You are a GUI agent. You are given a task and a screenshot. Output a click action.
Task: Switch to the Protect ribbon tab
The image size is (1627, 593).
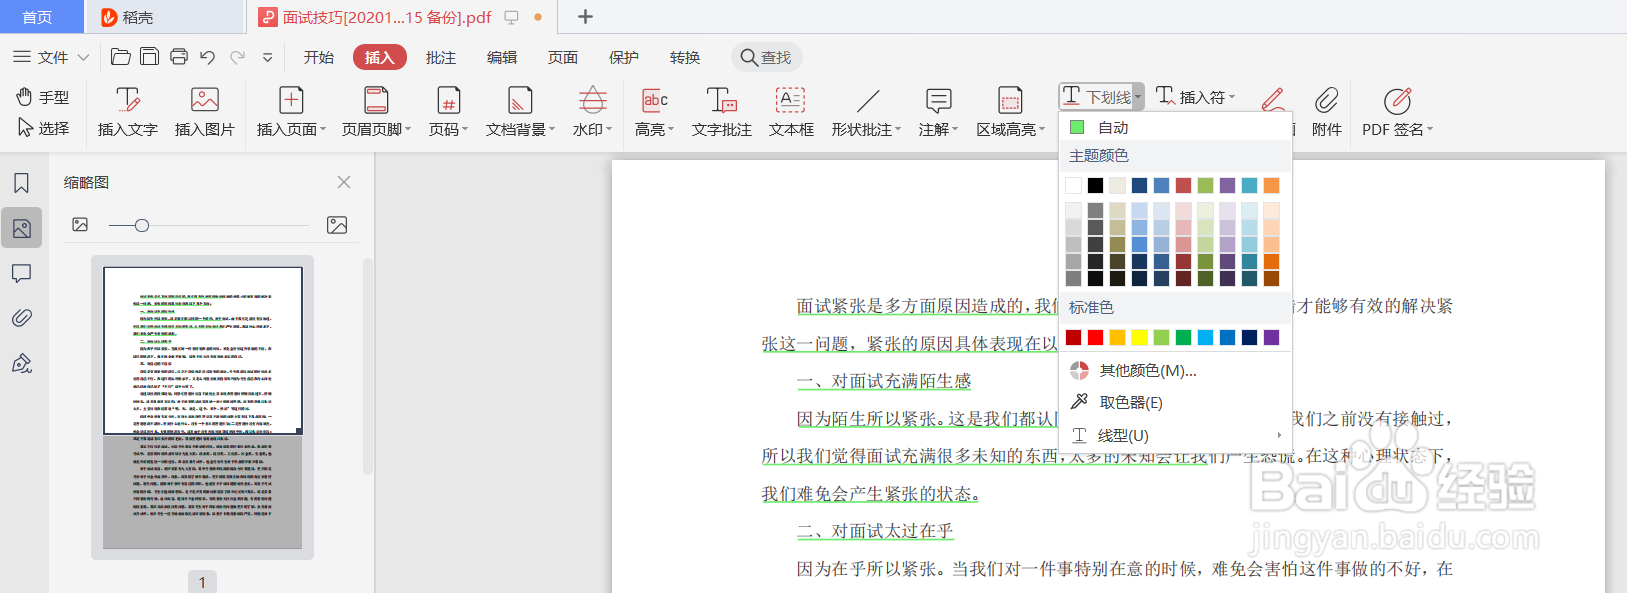click(624, 57)
